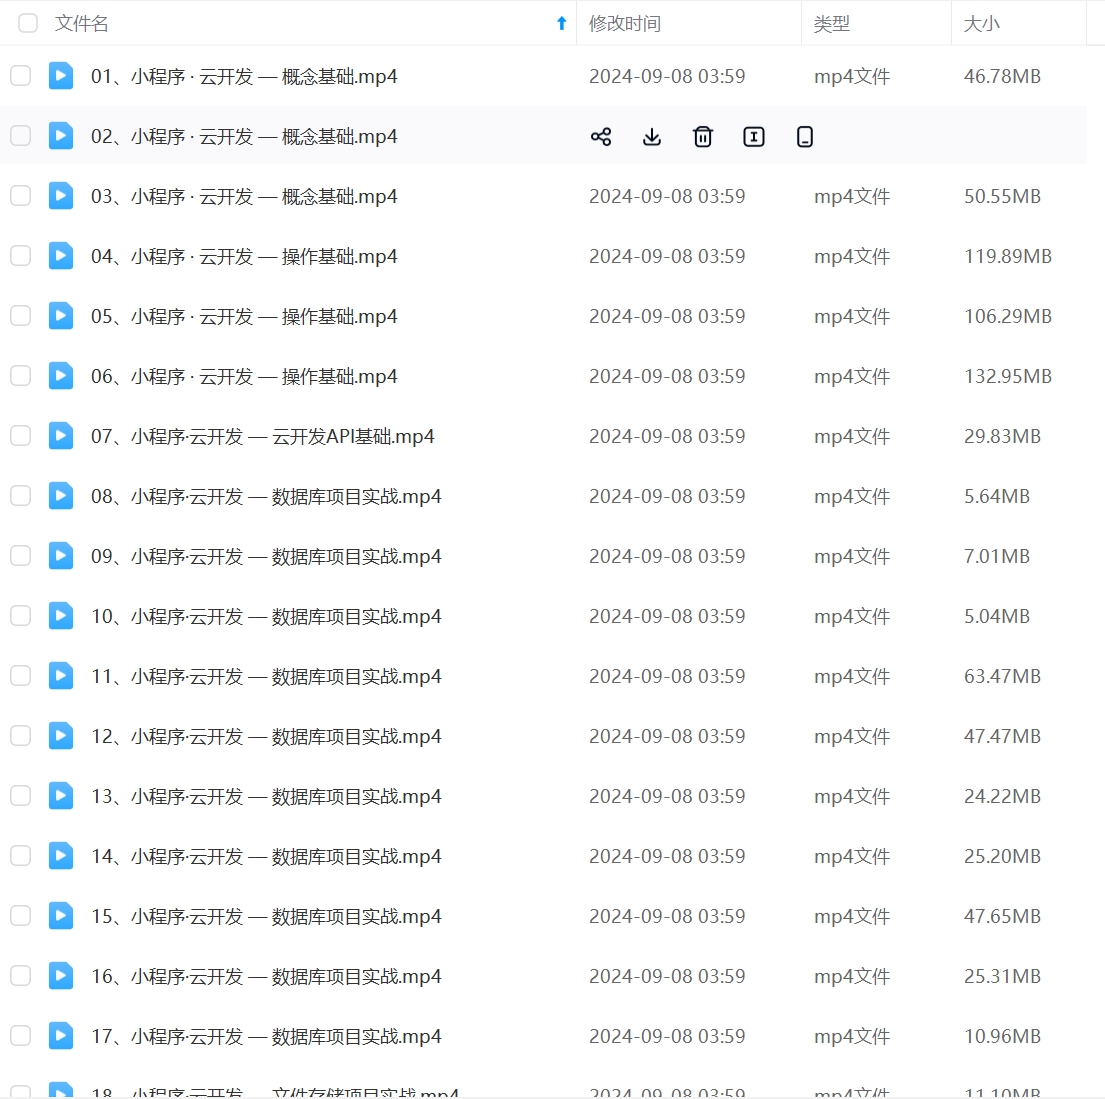Screen dimensions: 1105x1099
Task: Toggle the select-all checkbox in the header
Action: click(x=28, y=23)
